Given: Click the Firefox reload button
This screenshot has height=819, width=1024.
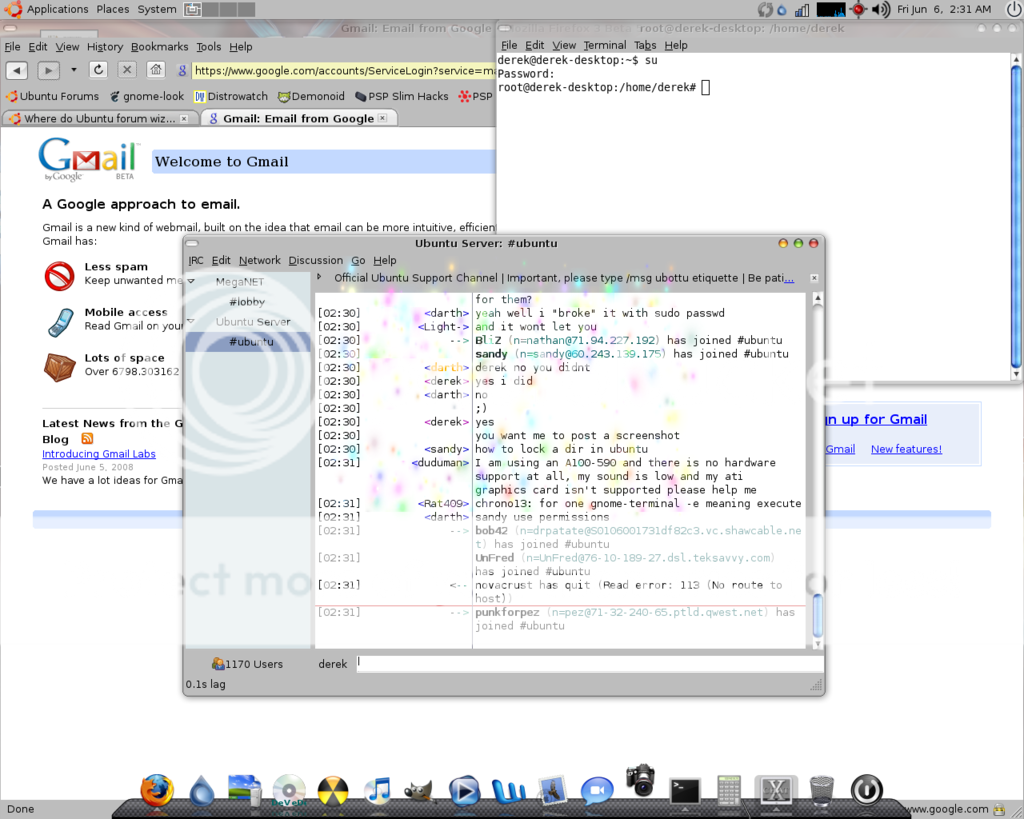Looking at the screenshot, I should [x=98, y=70].
